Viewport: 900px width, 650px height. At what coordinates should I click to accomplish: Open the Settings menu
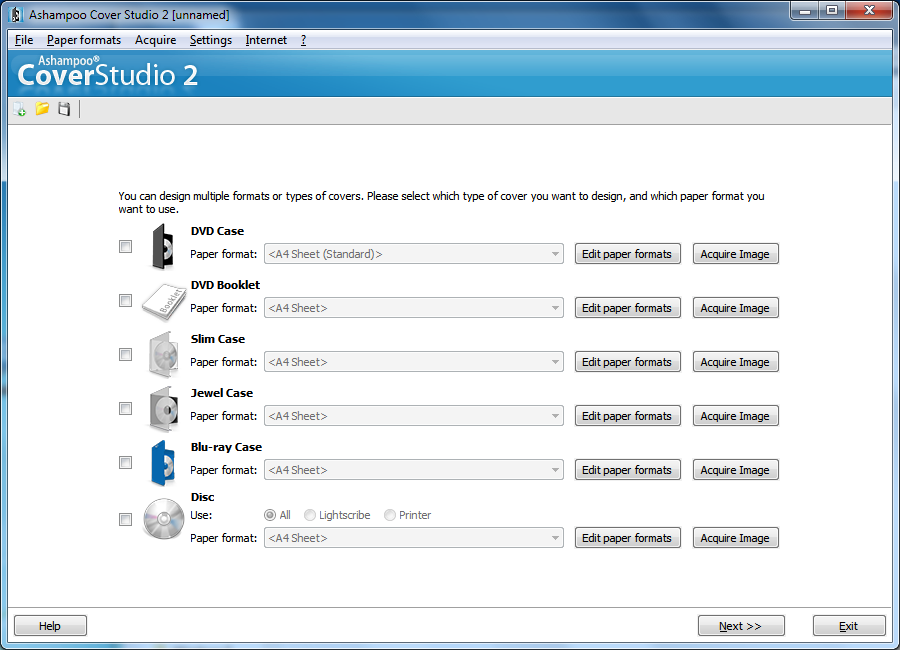[x=211, y=40]
